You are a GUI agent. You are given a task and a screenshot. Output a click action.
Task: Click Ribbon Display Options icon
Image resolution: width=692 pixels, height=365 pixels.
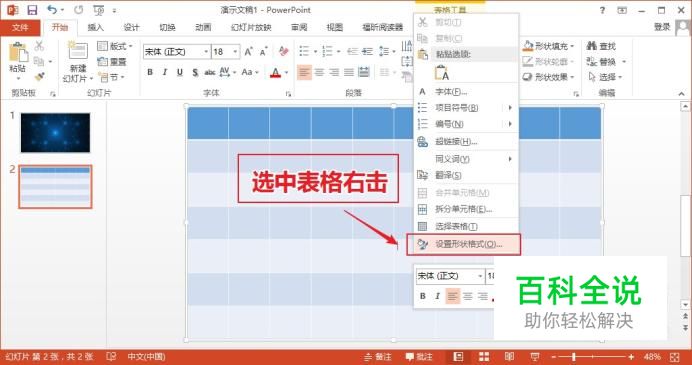(x=622, y=10)
